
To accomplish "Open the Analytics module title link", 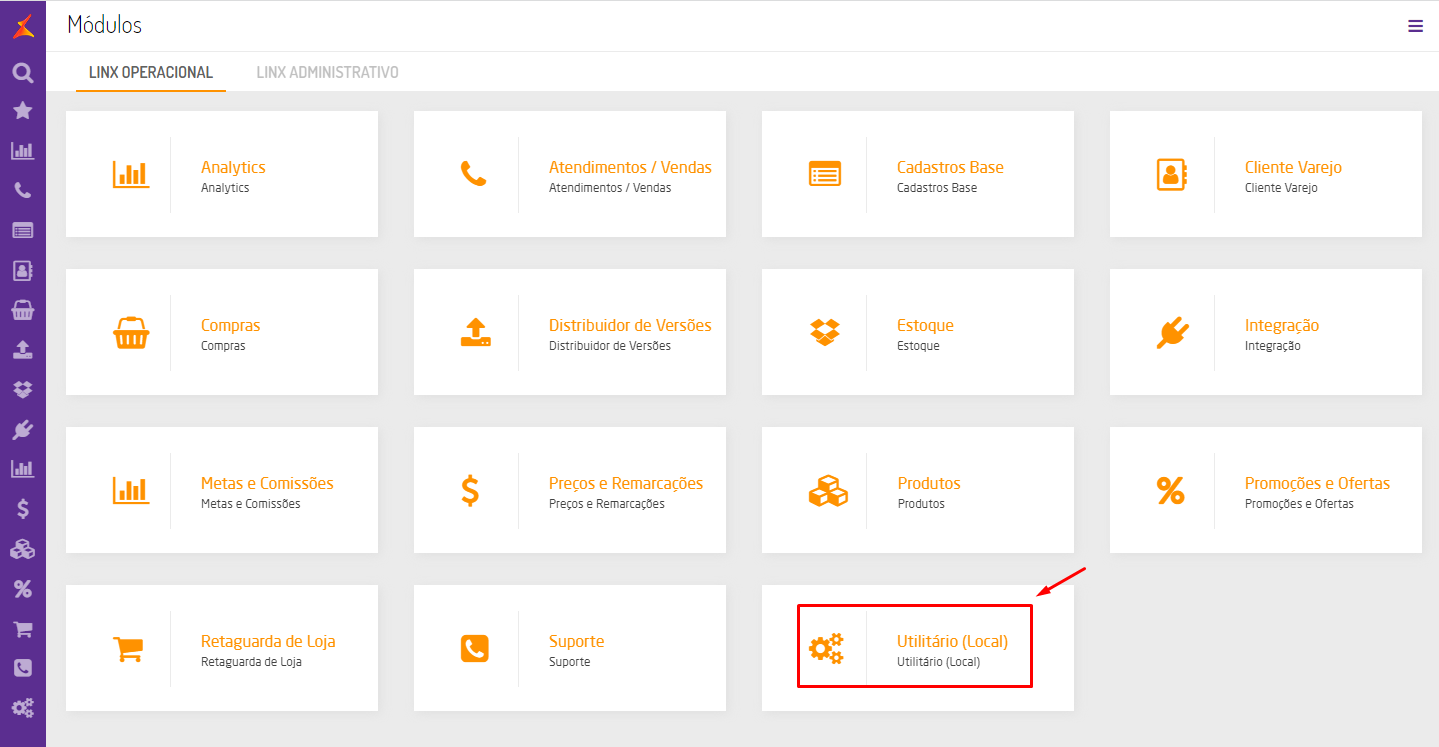I will (x=233, y=167).
